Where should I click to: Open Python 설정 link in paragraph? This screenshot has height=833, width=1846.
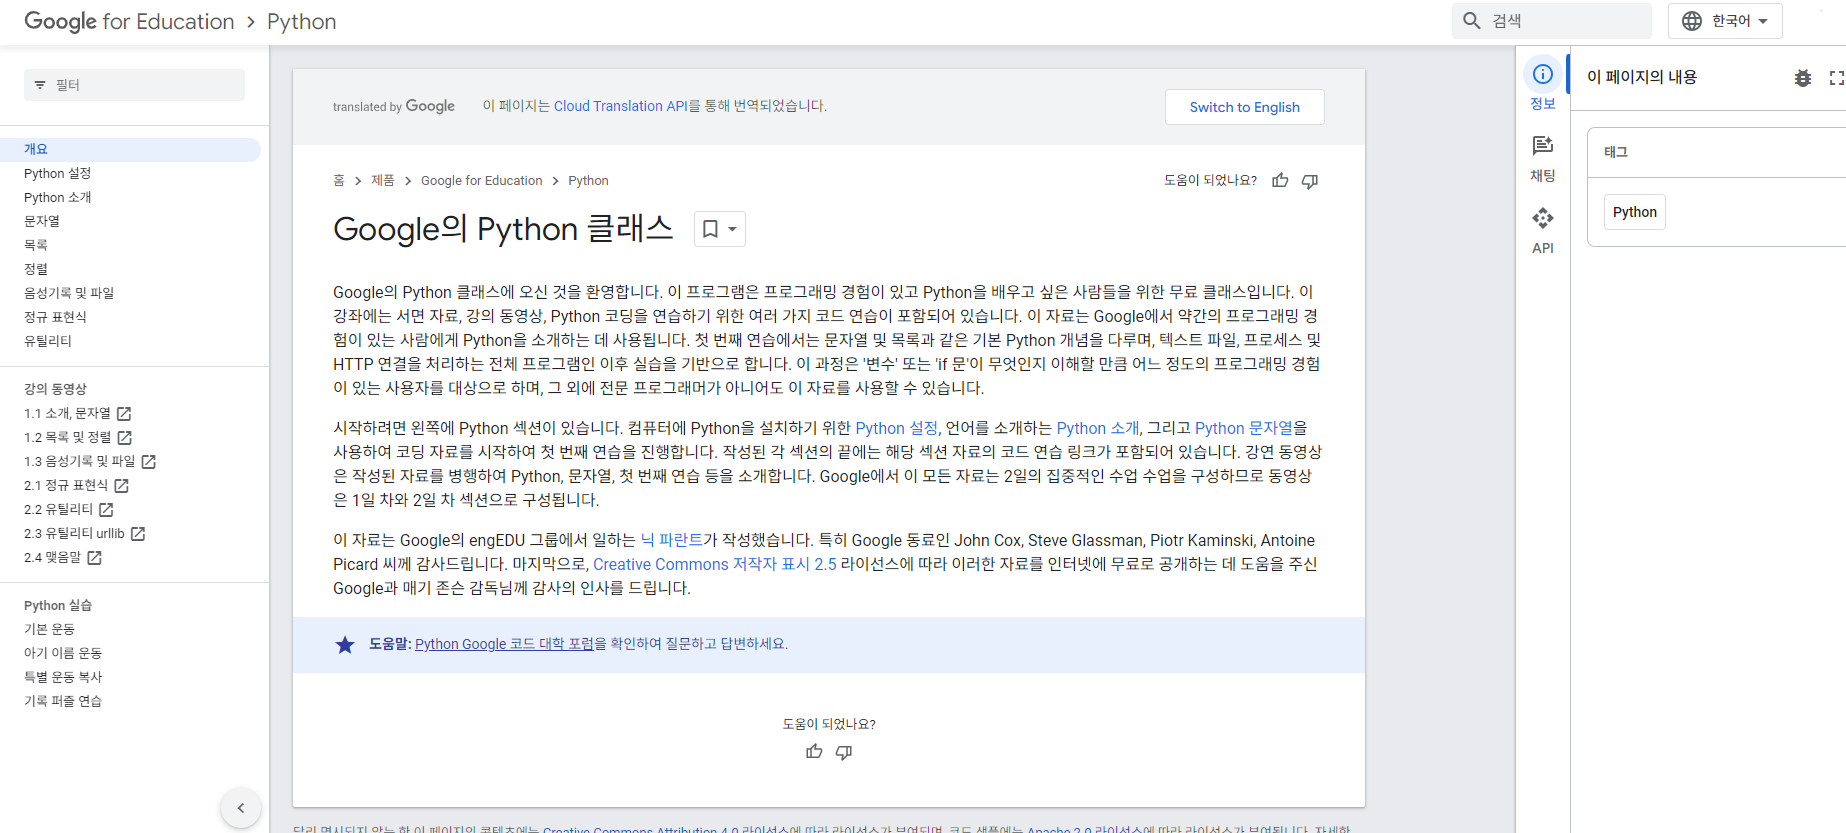[896, 428]
